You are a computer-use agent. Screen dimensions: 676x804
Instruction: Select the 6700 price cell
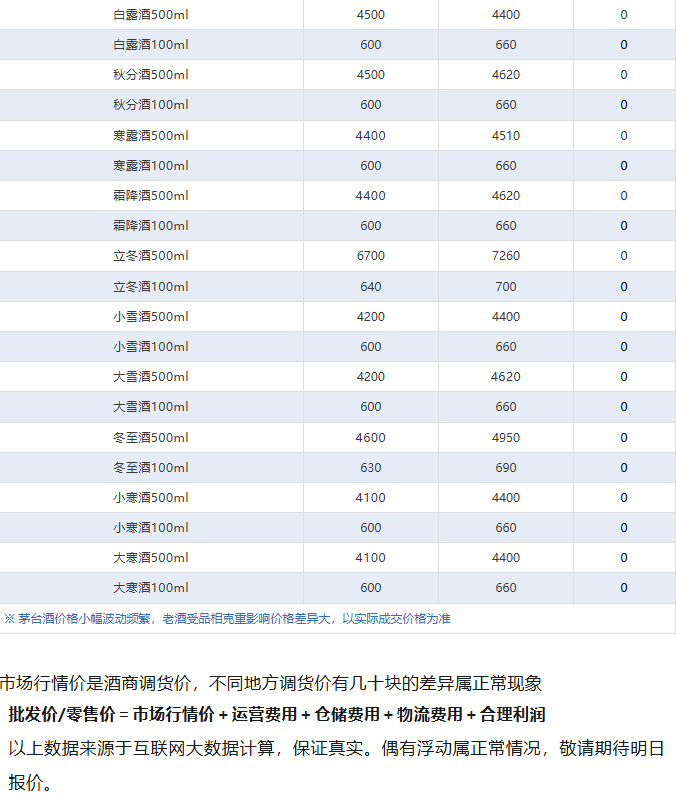[370, 255]
